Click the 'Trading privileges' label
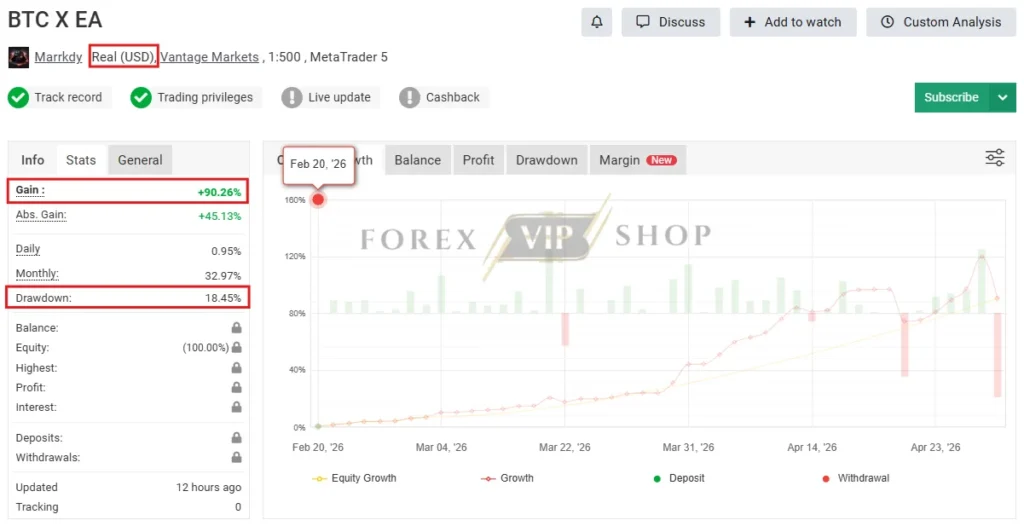This screenshot has width=1024, height=526. click(205, 97)
